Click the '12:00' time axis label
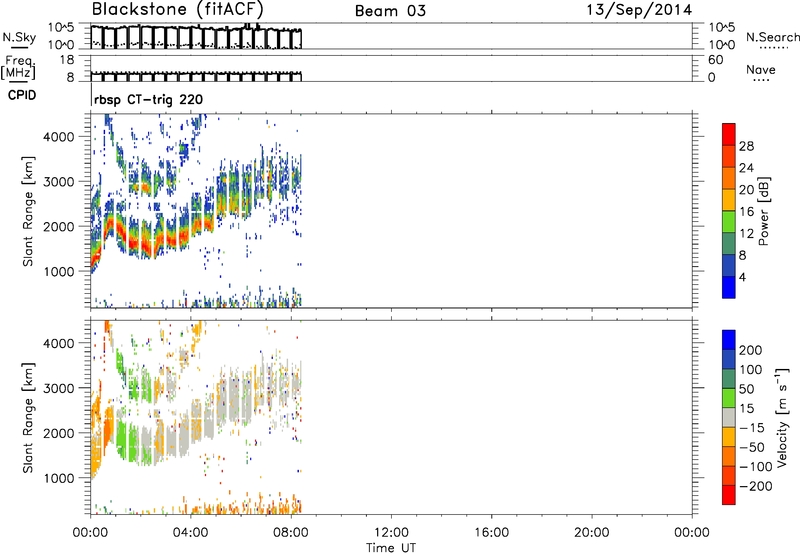 391,533
